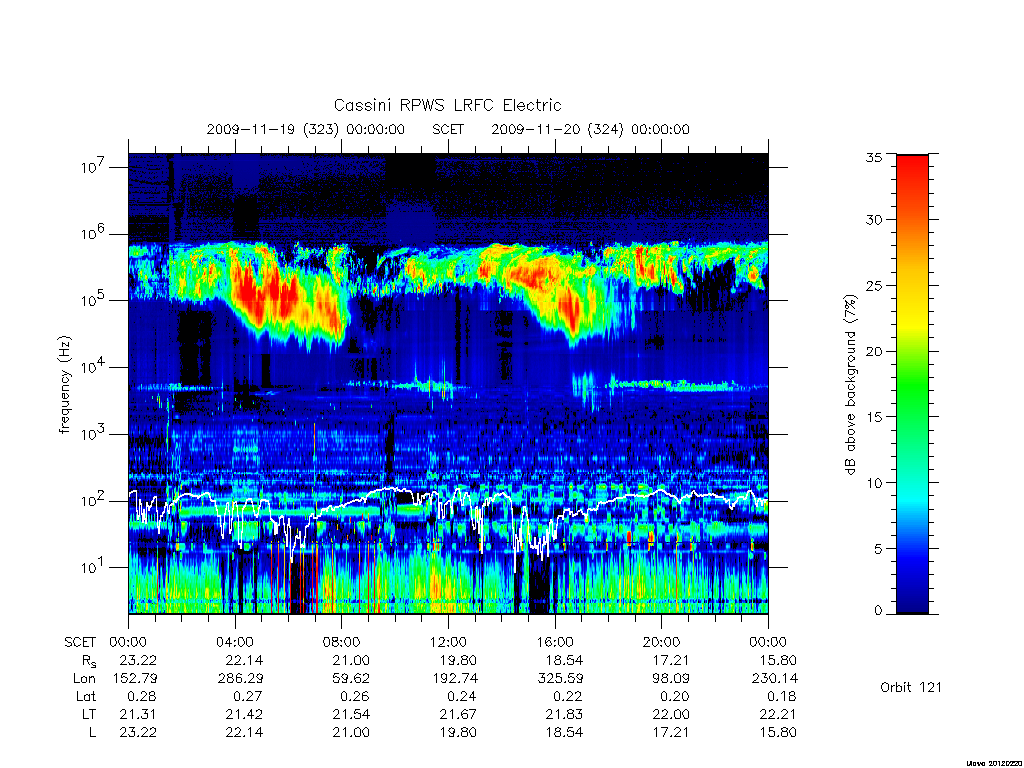1024x768 pixels.
Task: Click the colorbar tick label "10"
Action: point(873,483)
